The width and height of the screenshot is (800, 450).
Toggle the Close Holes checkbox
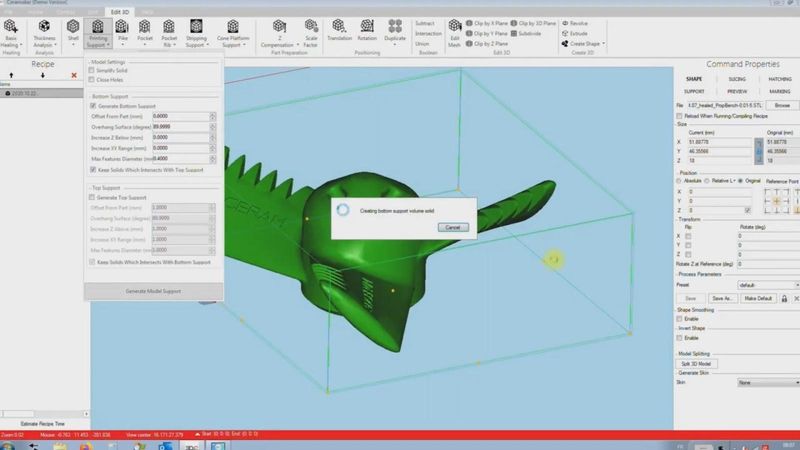pyautogui.click(x=93, y=78)
